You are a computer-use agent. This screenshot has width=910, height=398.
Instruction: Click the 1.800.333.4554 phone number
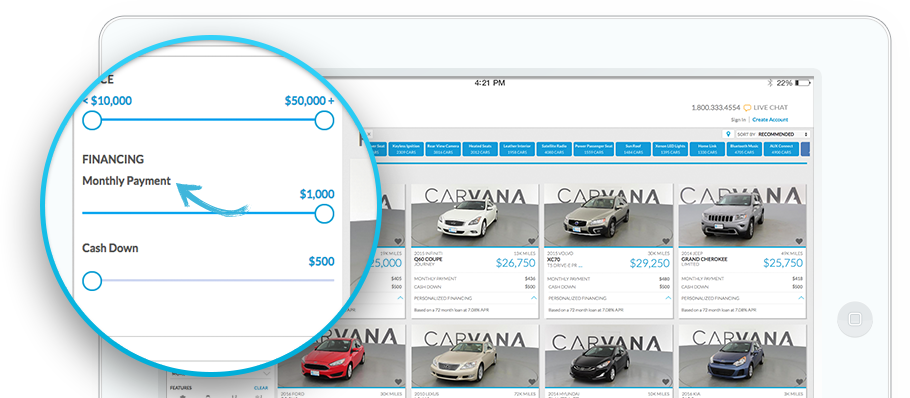[x=716, y=108]
